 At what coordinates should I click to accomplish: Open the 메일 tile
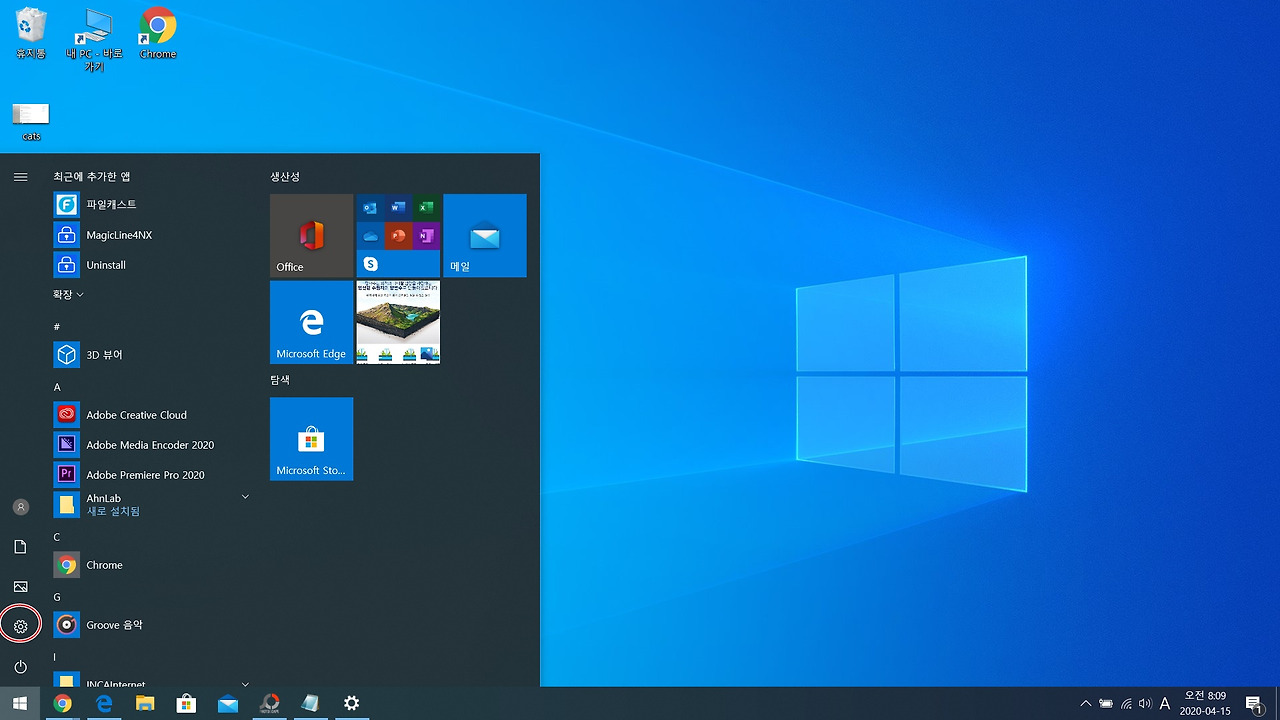coord(484,235)
